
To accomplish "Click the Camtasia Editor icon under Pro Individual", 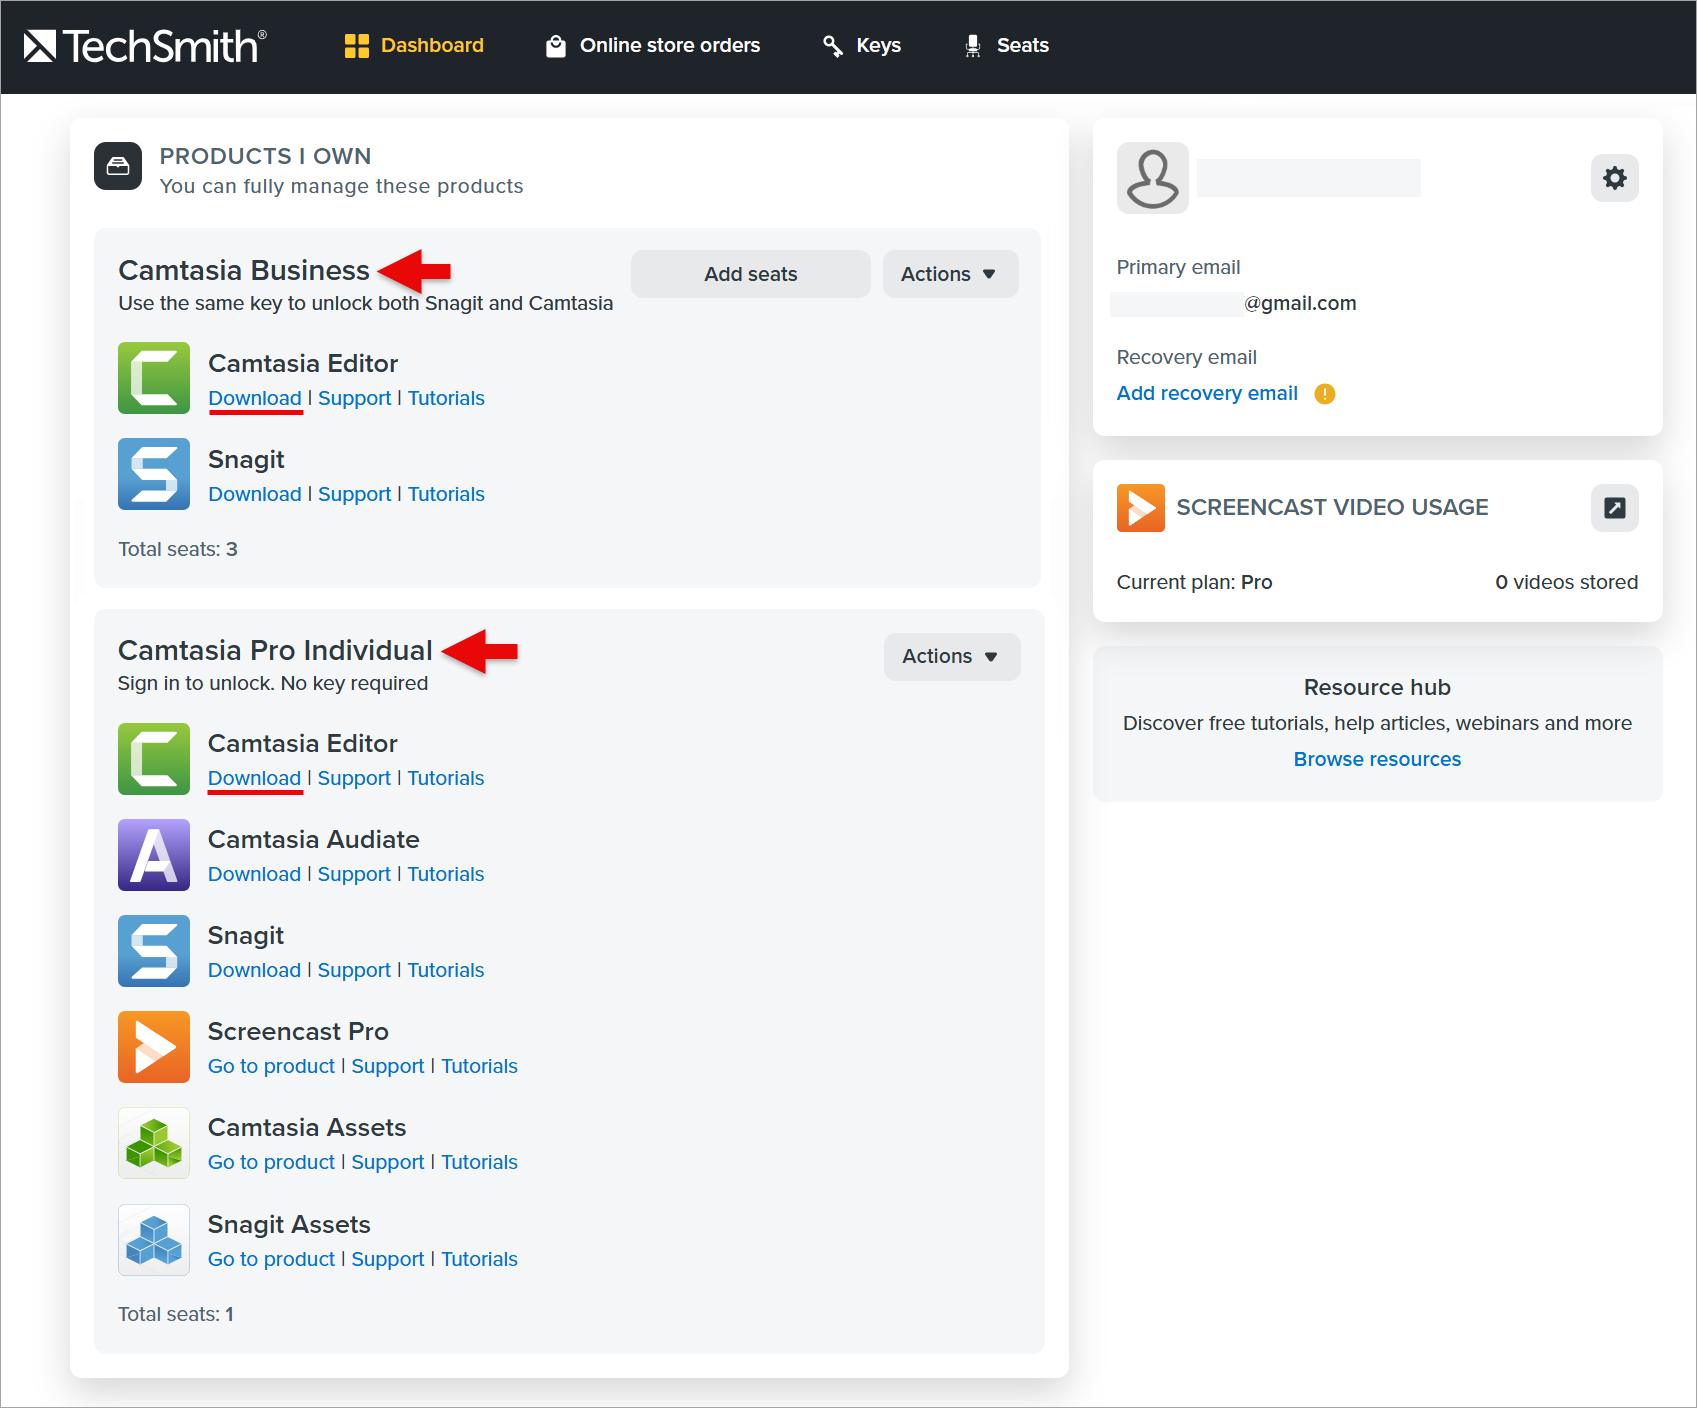I will [x=154, y=759].
